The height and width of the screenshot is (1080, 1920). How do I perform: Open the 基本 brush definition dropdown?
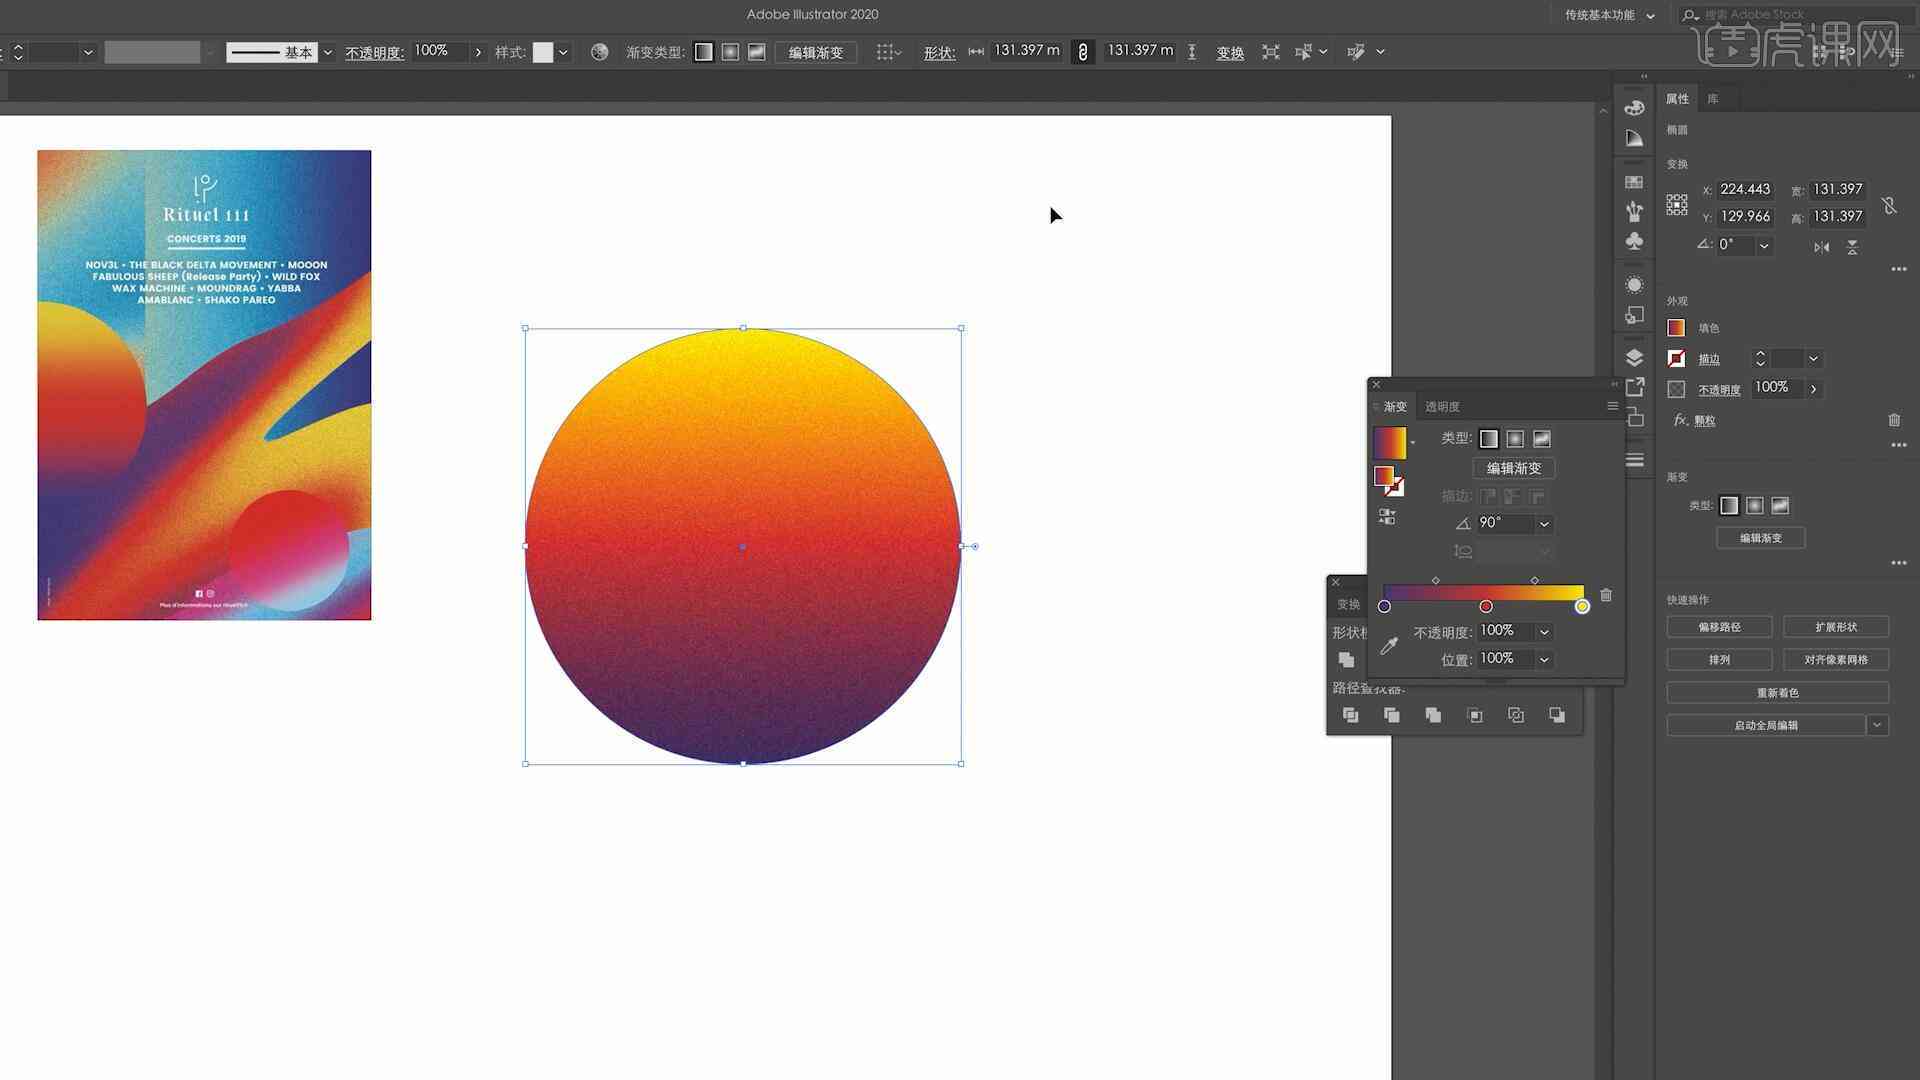(x=327, y=52)
